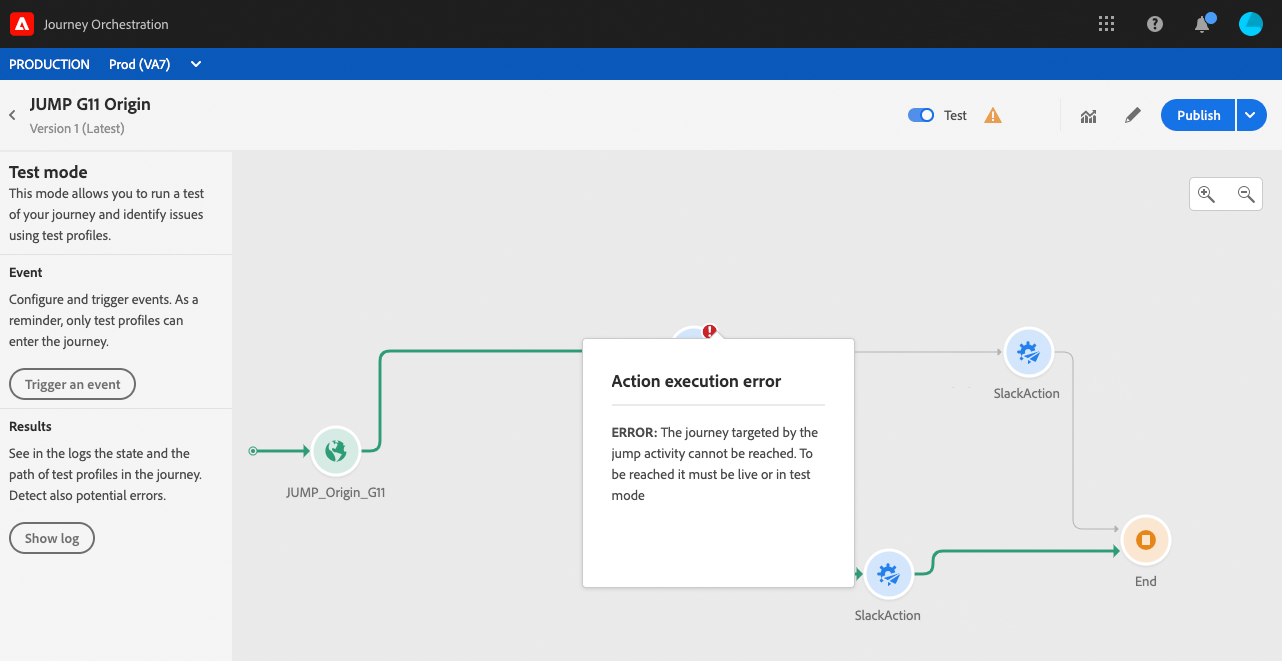
Task: Click the journey start entry point dot
Action: [253, 451]
